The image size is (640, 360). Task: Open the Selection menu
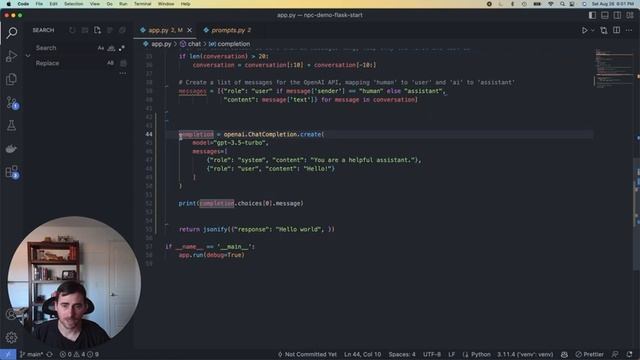point(73,4)
